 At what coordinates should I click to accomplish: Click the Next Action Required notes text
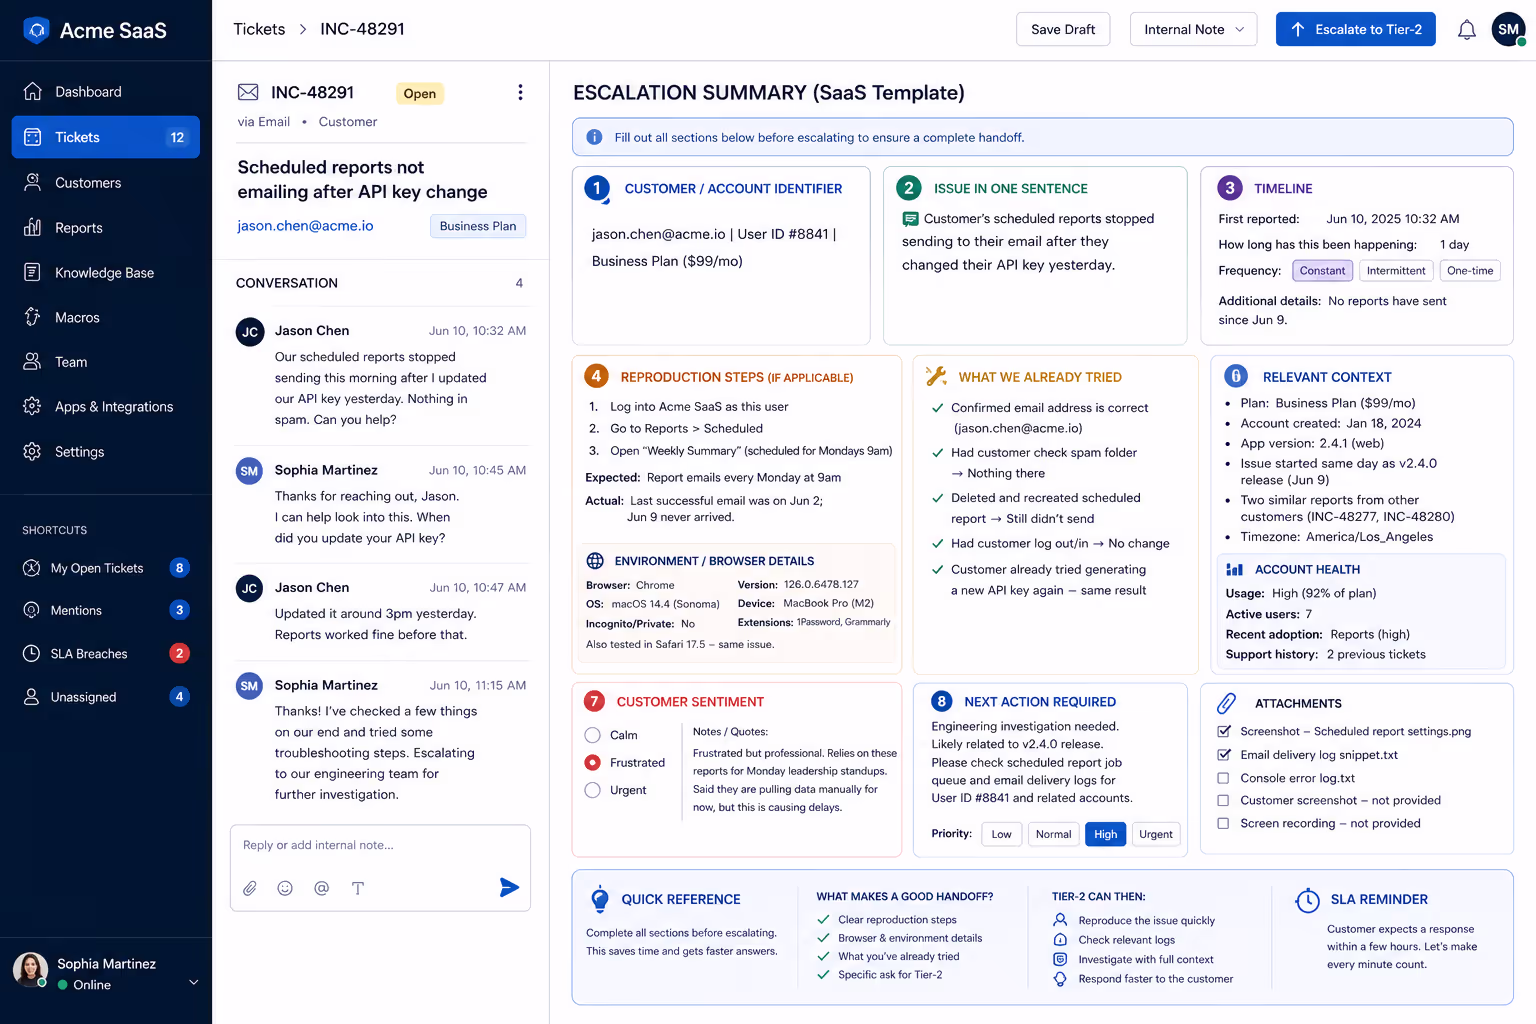click(x=1032, y=762)
